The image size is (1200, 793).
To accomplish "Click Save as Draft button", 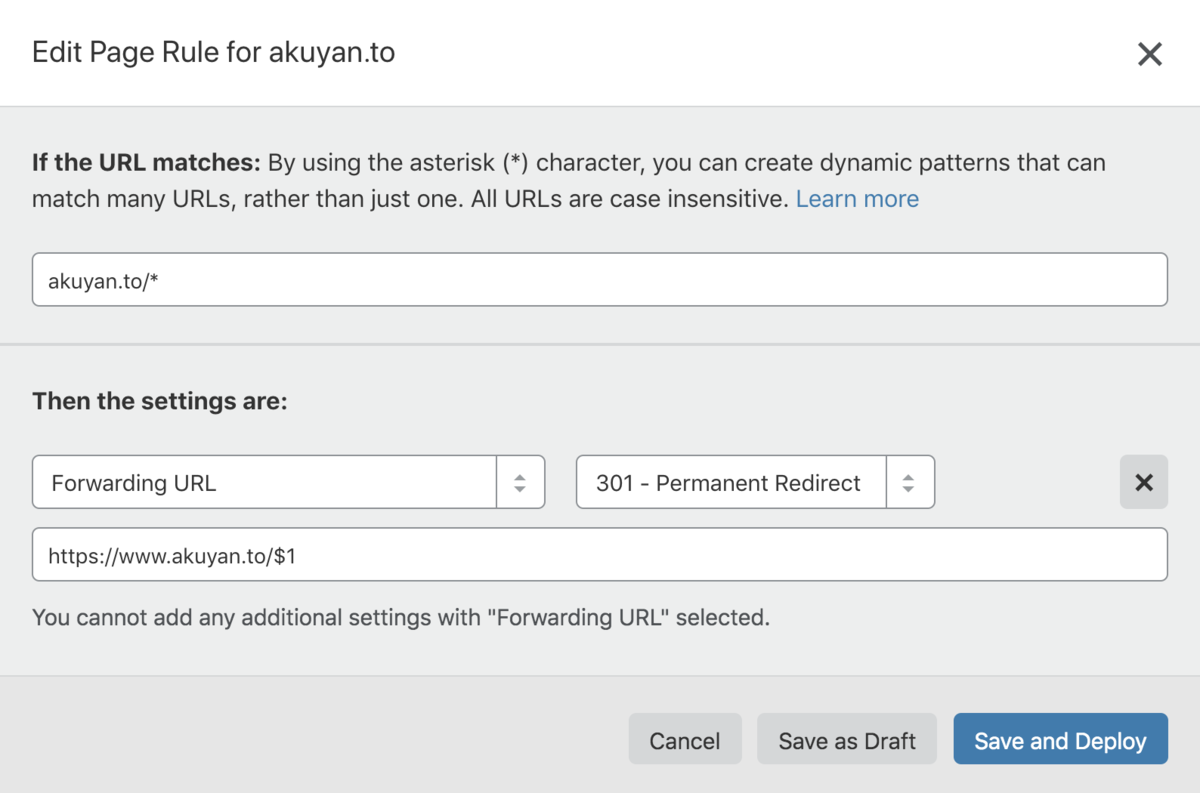I will [x=847, y=739].
